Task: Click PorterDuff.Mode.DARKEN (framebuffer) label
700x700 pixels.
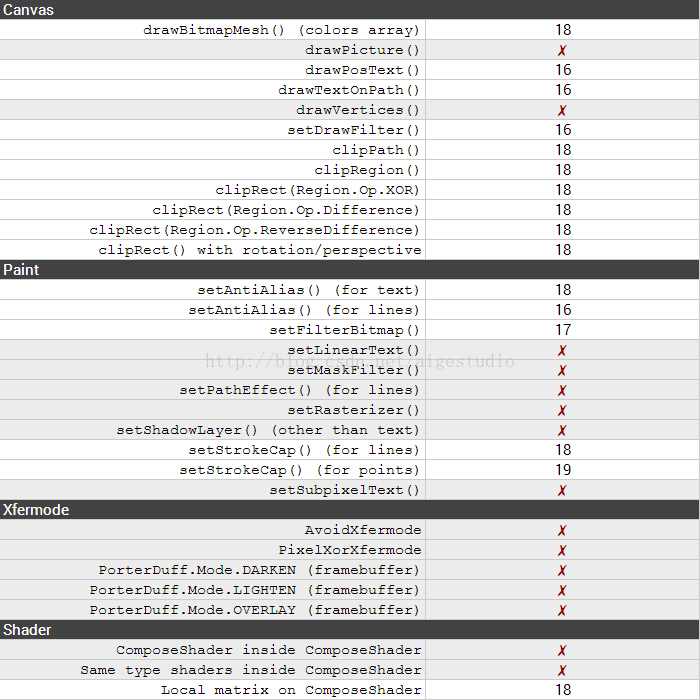Action: click(259, 571)
